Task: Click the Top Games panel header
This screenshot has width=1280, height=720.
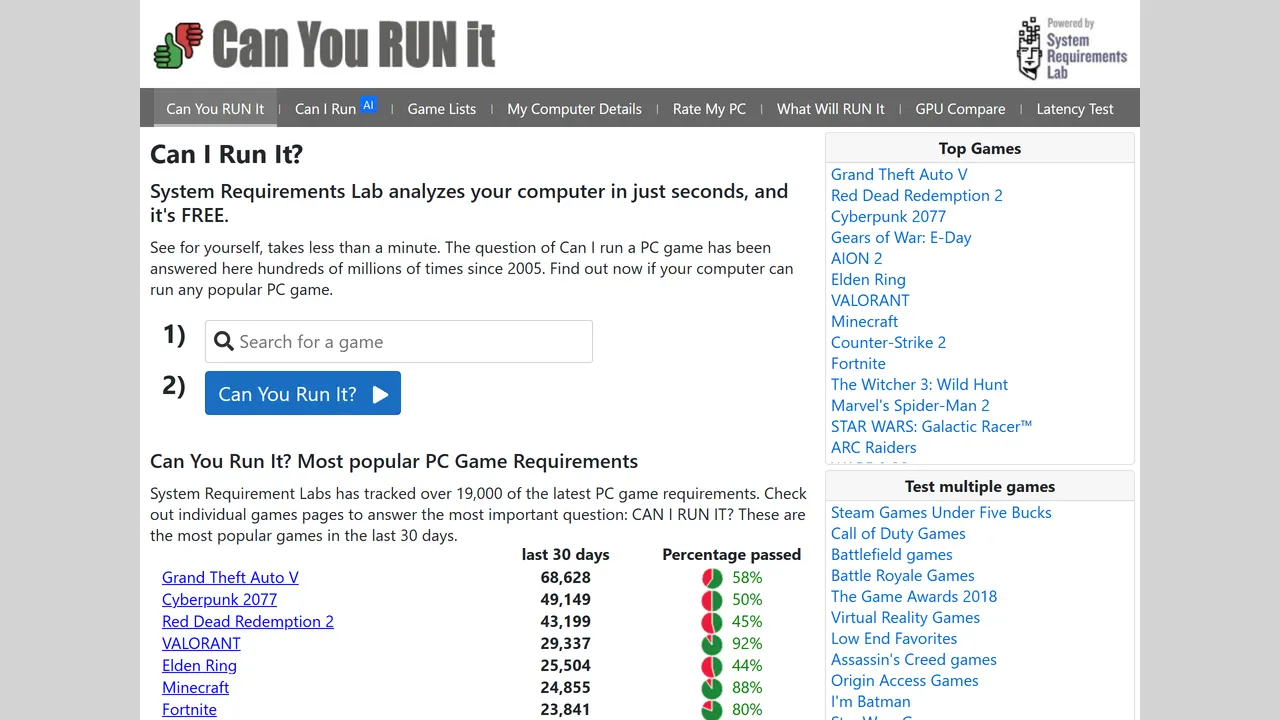Action: tap(980, 148)
